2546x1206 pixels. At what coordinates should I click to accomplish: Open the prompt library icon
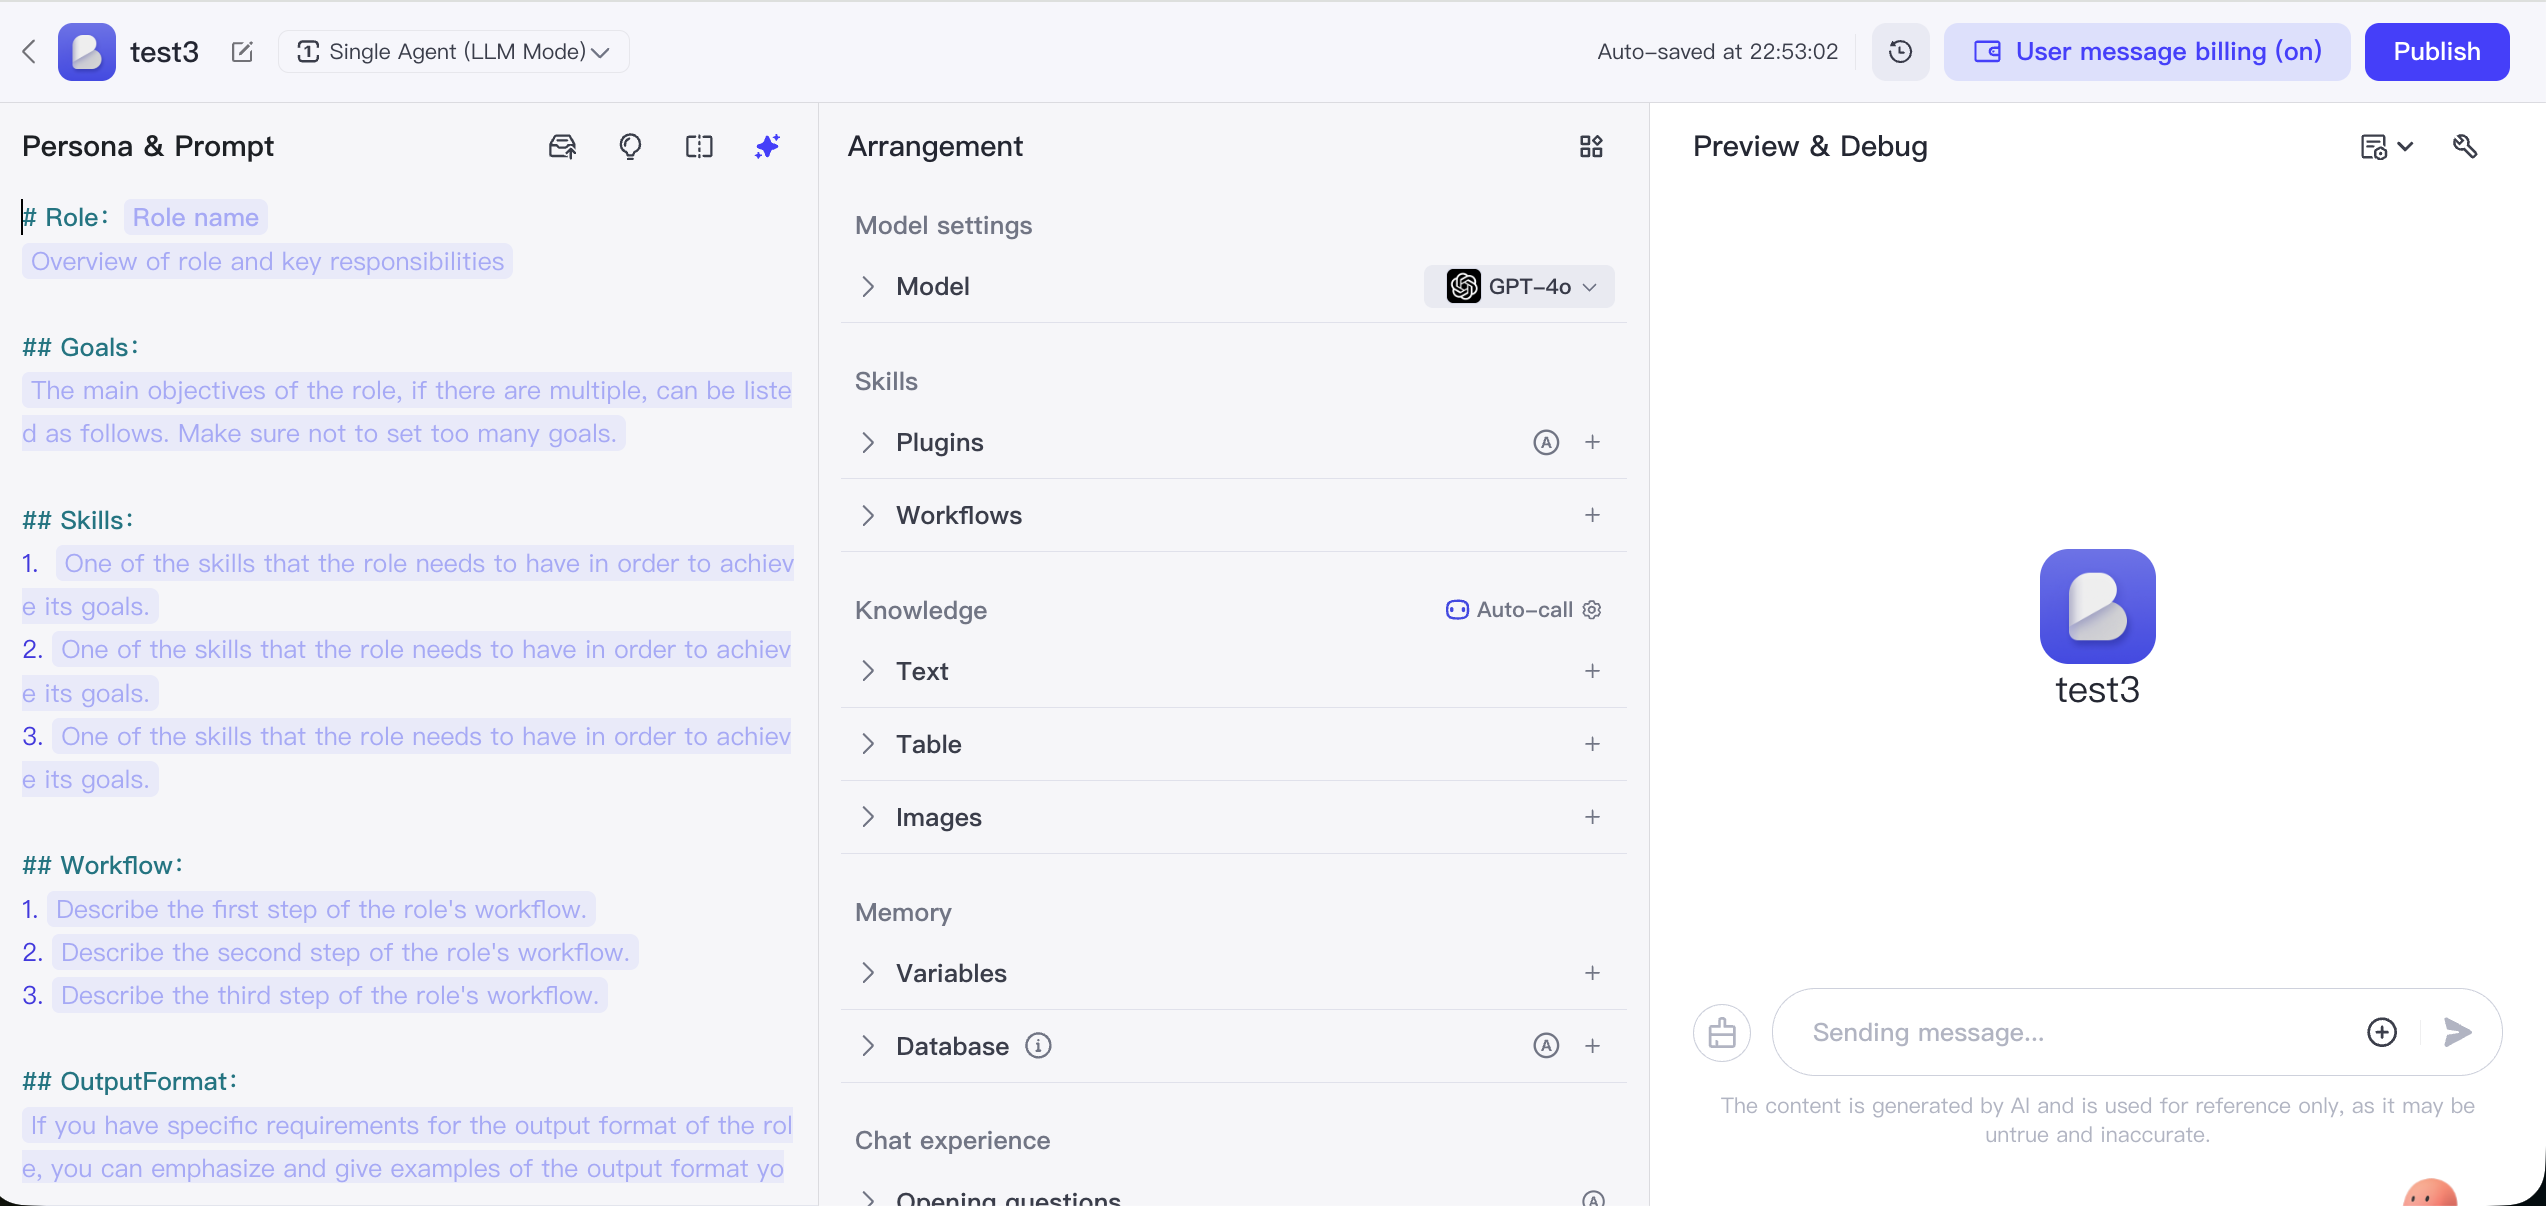click(x=563, y=147)
